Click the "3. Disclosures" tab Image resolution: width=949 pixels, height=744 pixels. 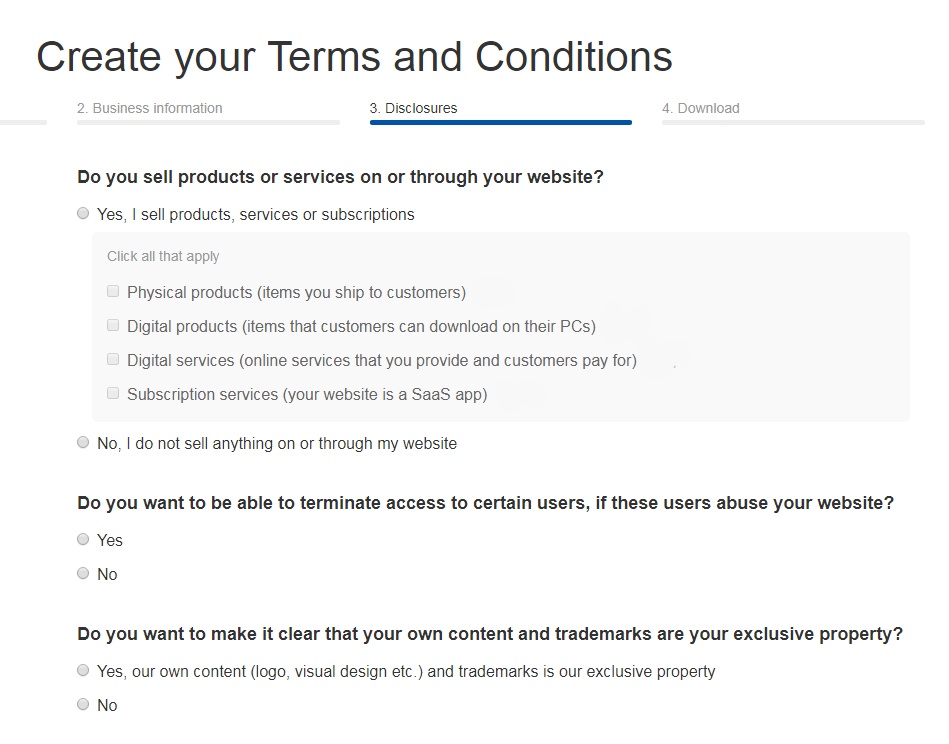pos(415,107)
